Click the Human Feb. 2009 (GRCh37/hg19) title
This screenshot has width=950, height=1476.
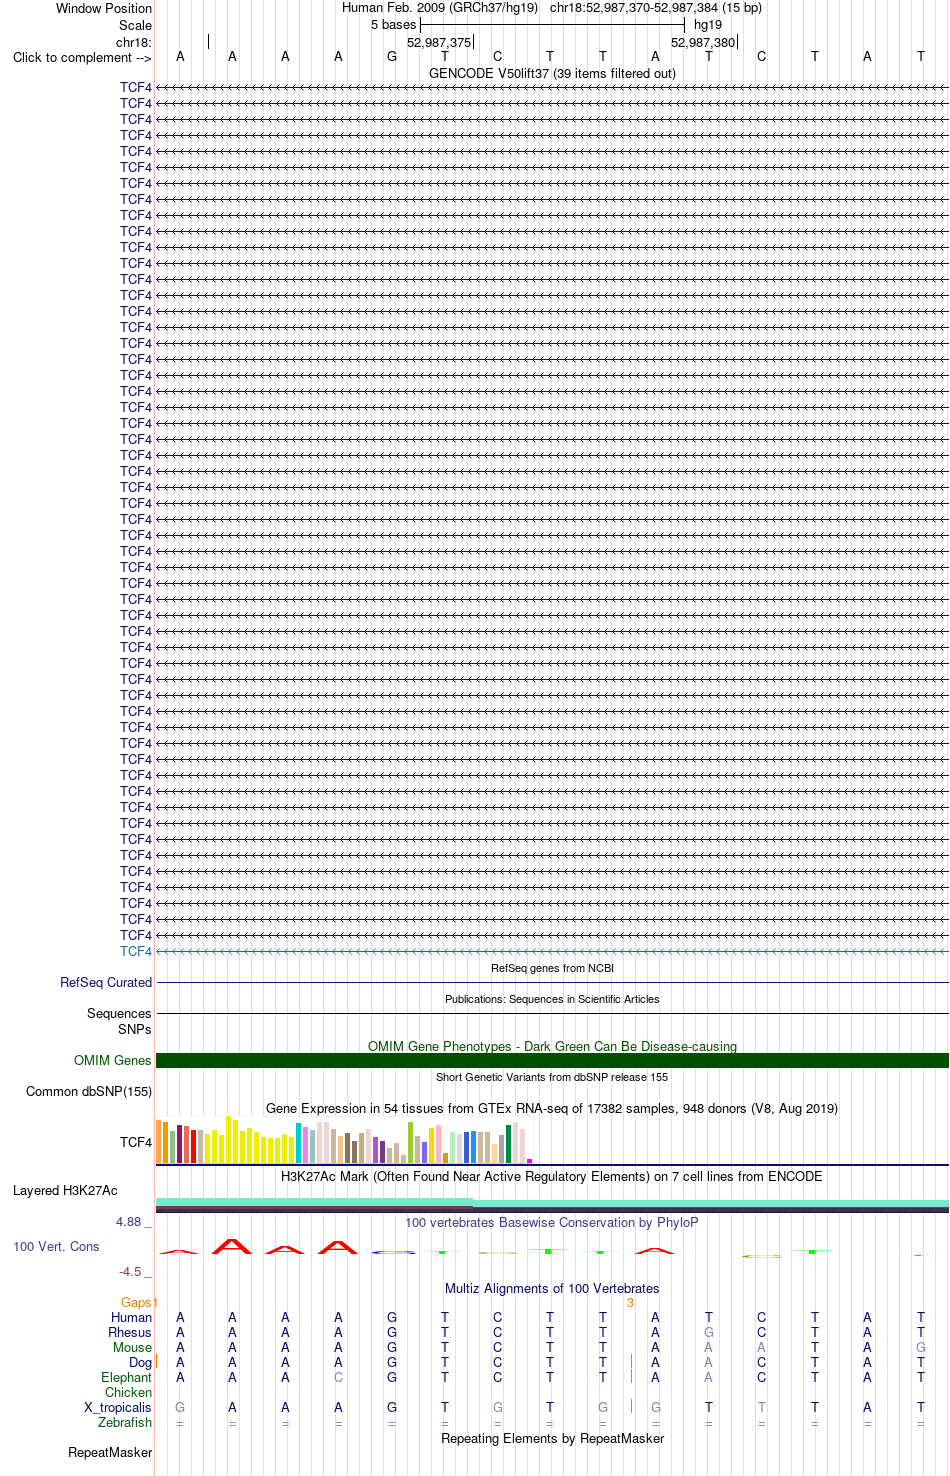[440, 8]
